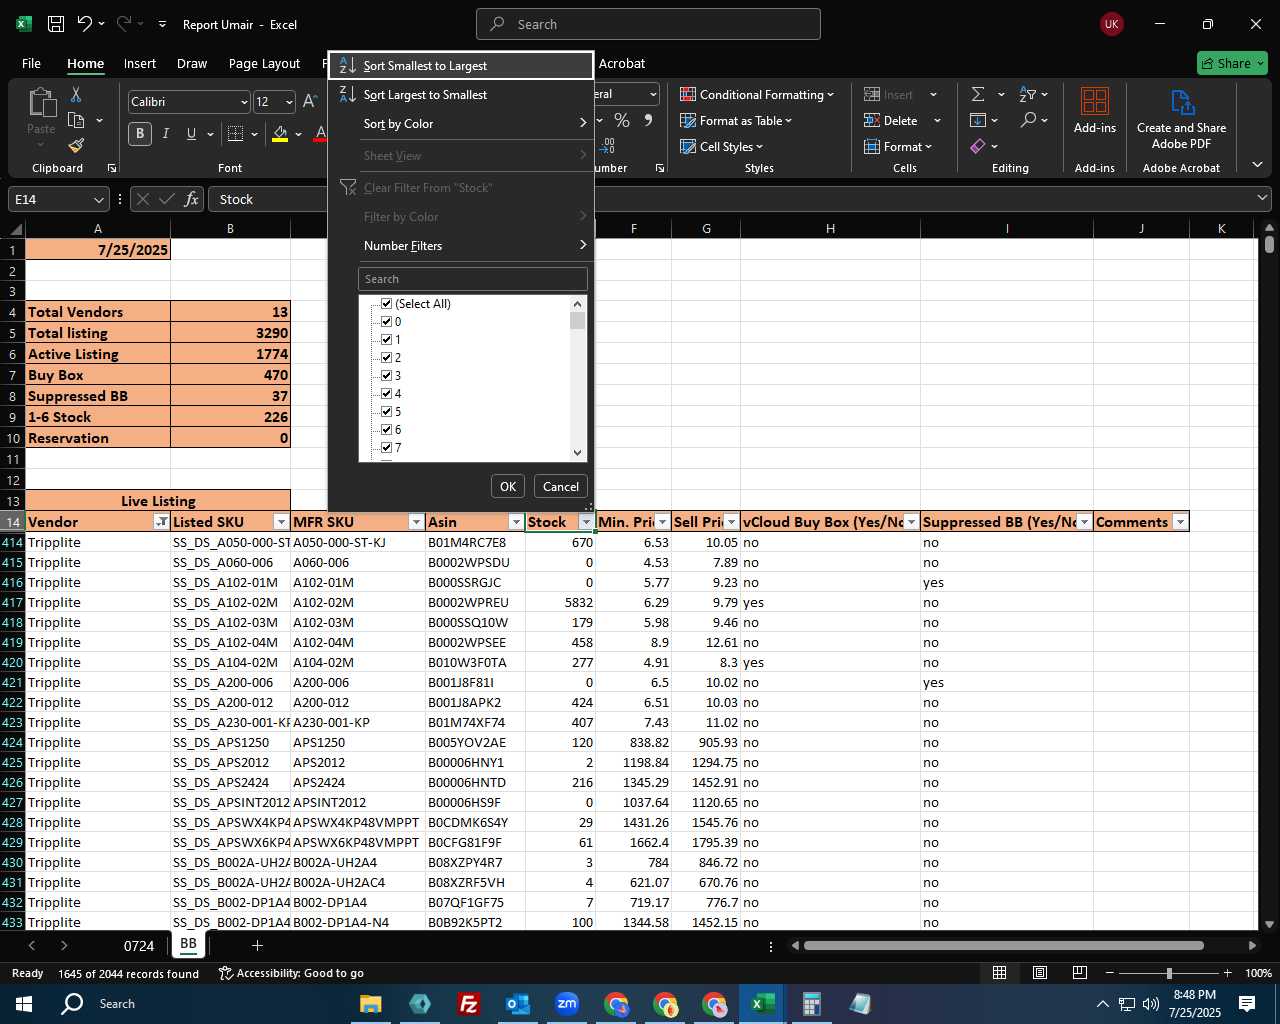
Task: Open Calculator from the taskbar
Action: coord(811,1003)
